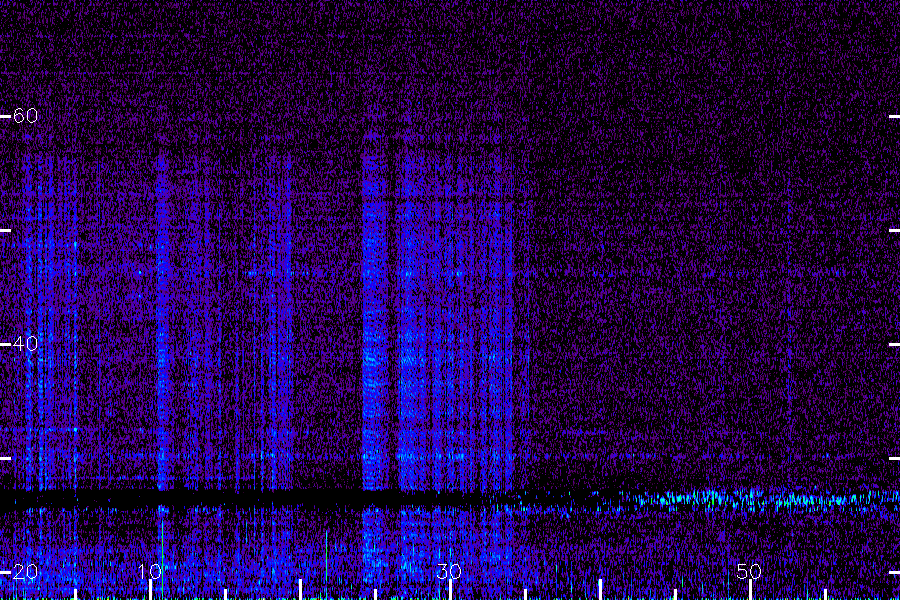Click the frequency axis label 40
Screen dimensions: 900x600
[x=25, y=344]
